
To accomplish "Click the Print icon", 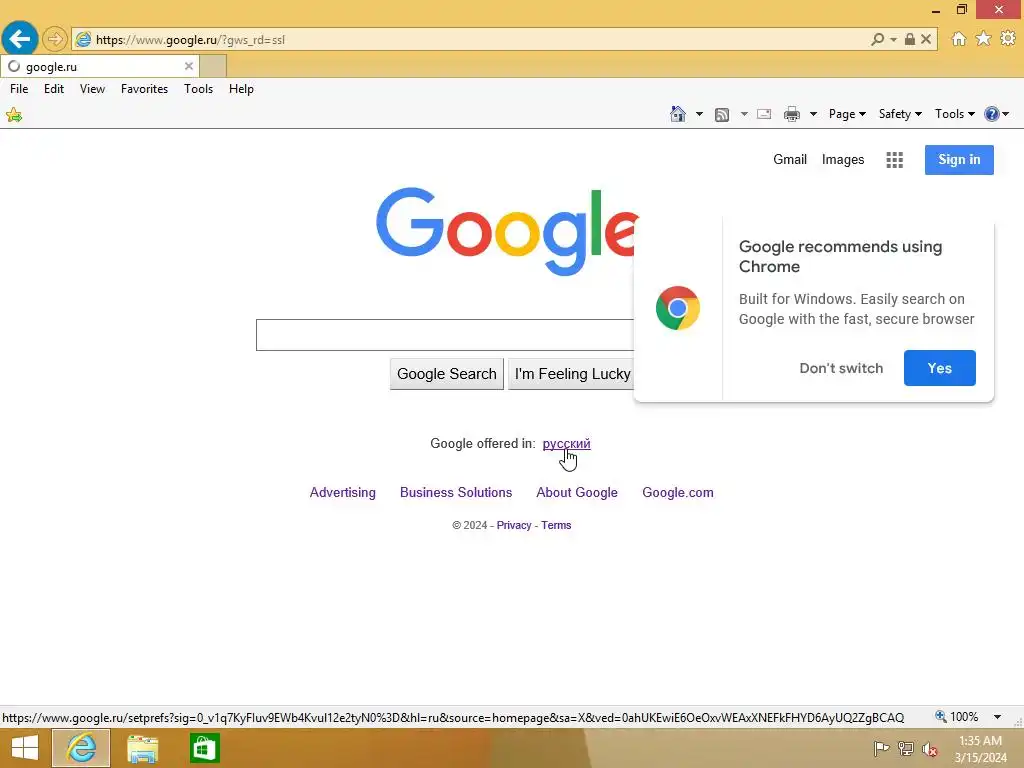I will (792, 114).
